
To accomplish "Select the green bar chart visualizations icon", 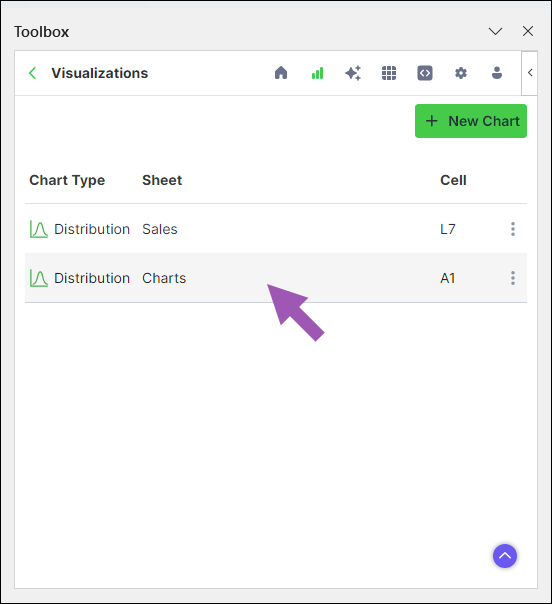I will pyautogui.click(x=317, y=73).
